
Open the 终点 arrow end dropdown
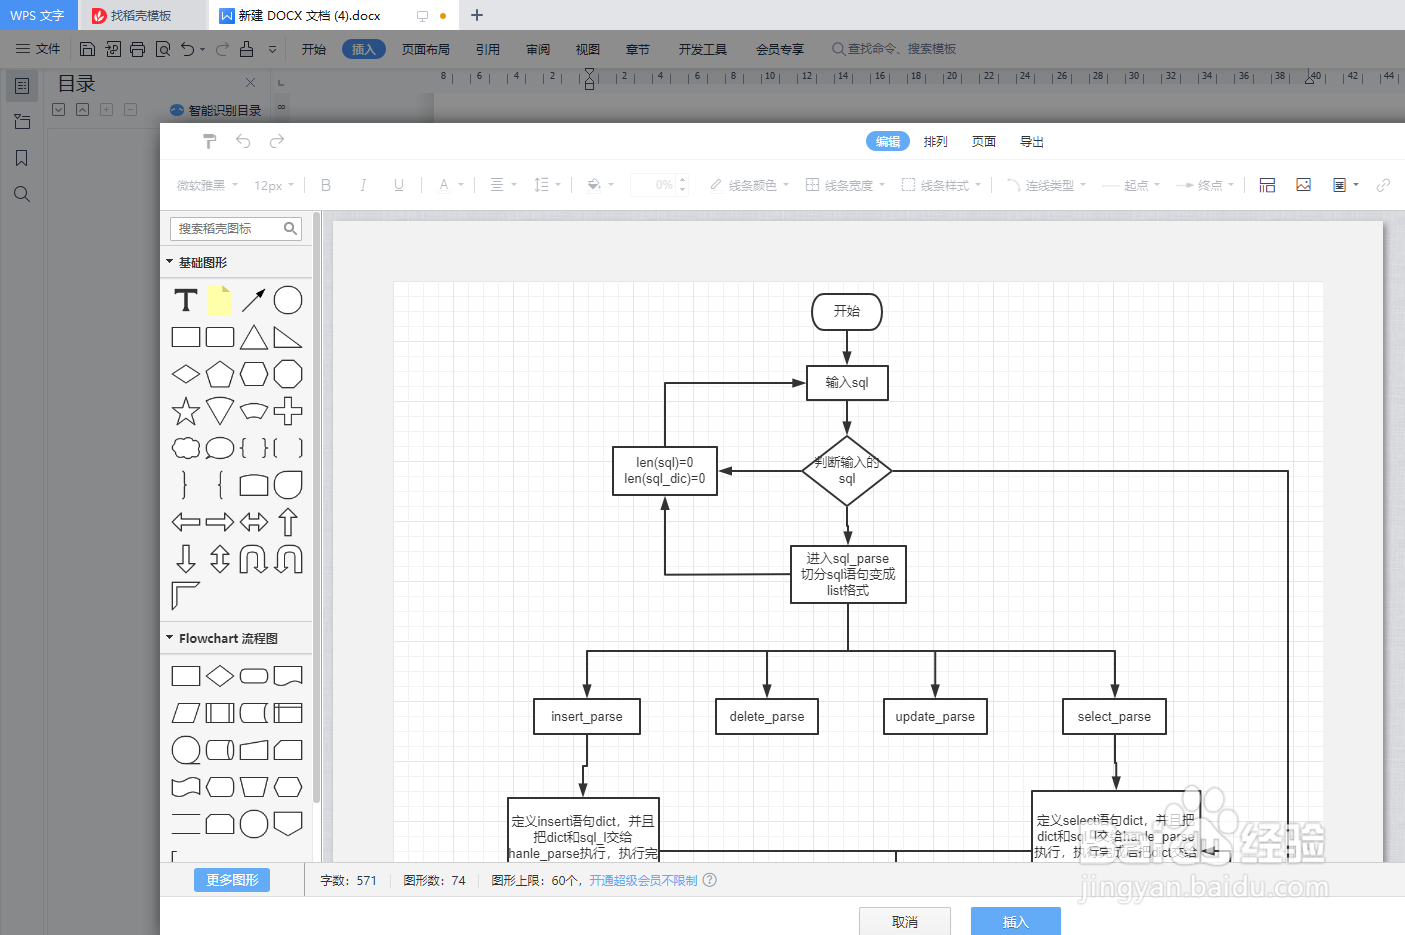pyautogui.click(x=1205, y=185)
